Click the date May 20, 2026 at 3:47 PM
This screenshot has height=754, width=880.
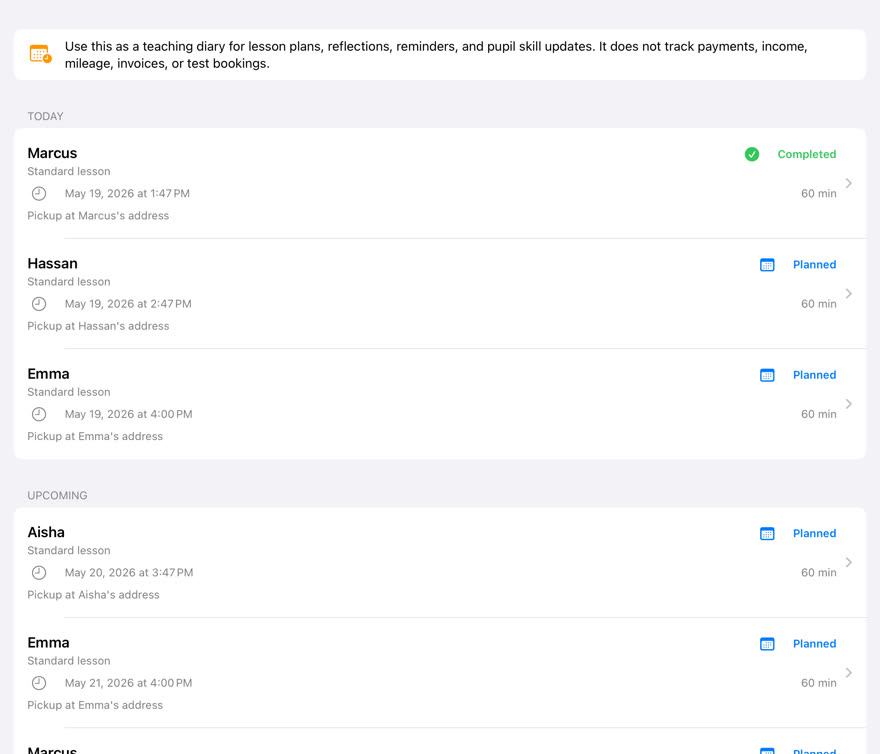(x=129, y=573)
